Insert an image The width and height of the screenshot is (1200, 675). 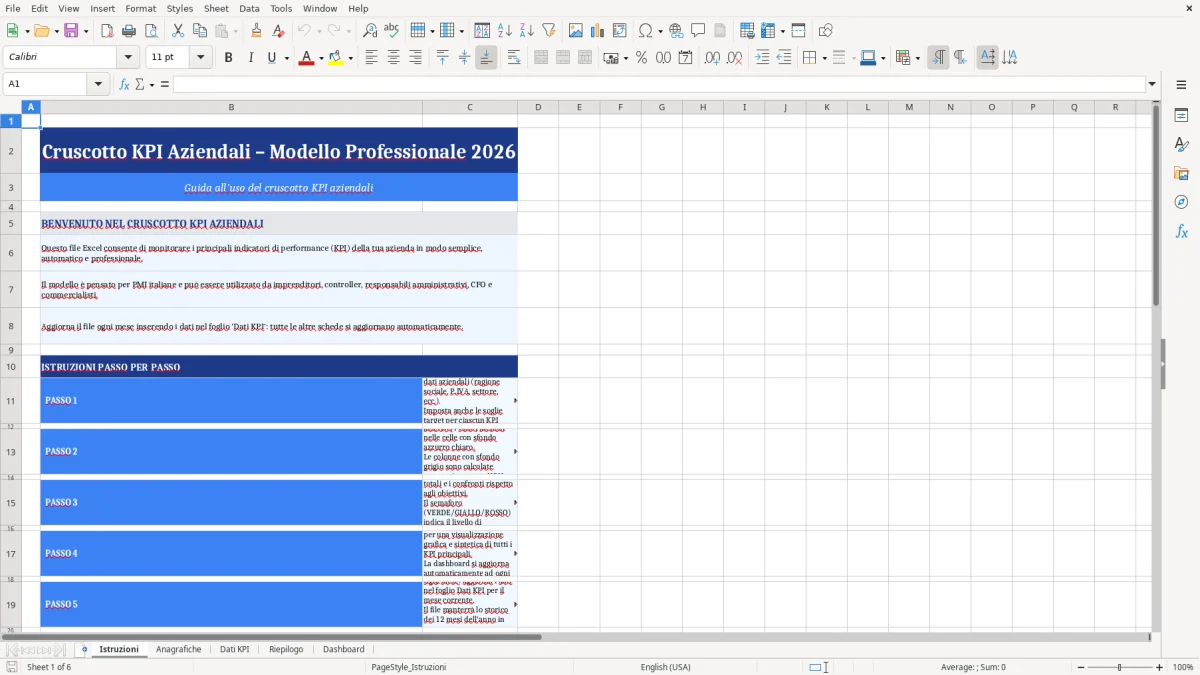576,31
